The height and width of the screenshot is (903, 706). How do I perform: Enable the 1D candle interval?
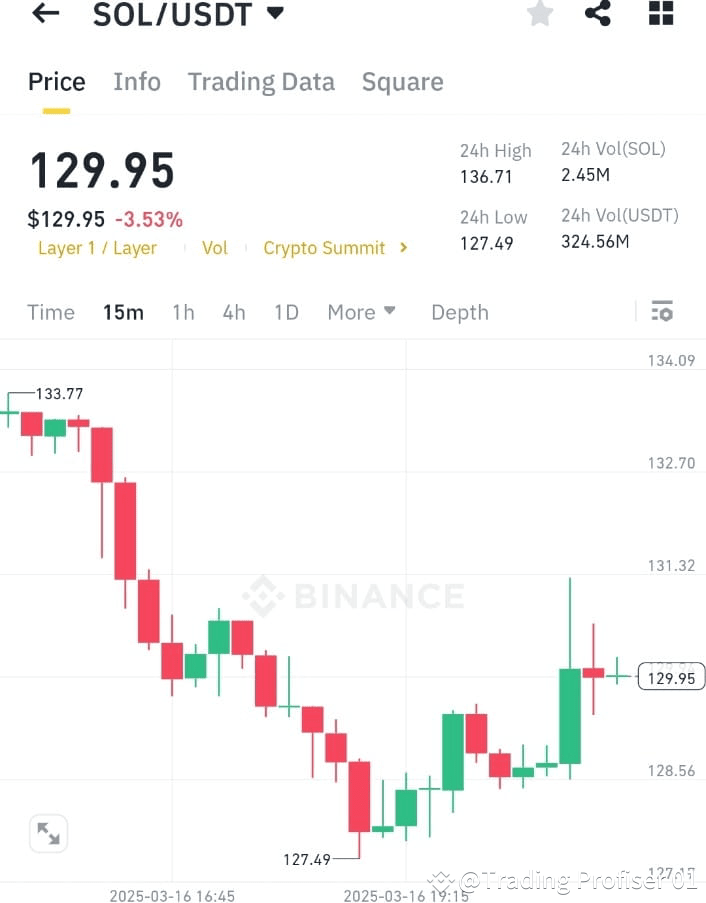point(286,312)
